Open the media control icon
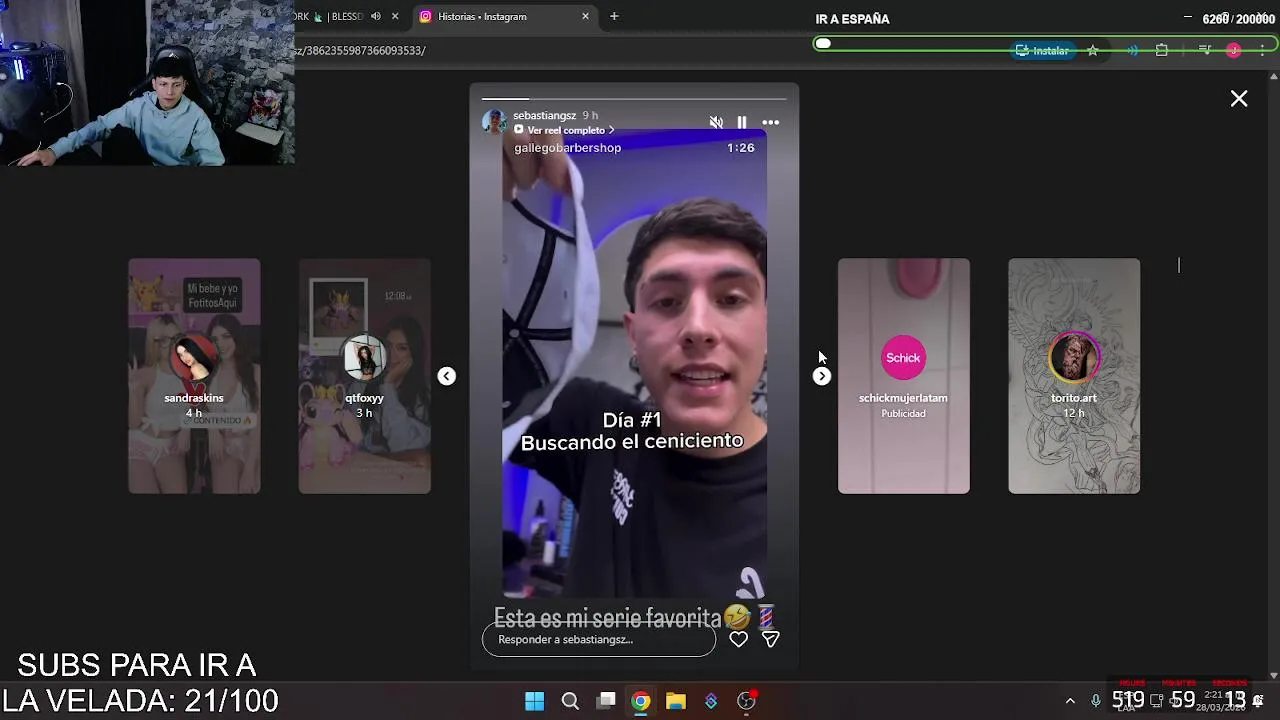Screen dimensions: 1280x720 [1205, 50]
